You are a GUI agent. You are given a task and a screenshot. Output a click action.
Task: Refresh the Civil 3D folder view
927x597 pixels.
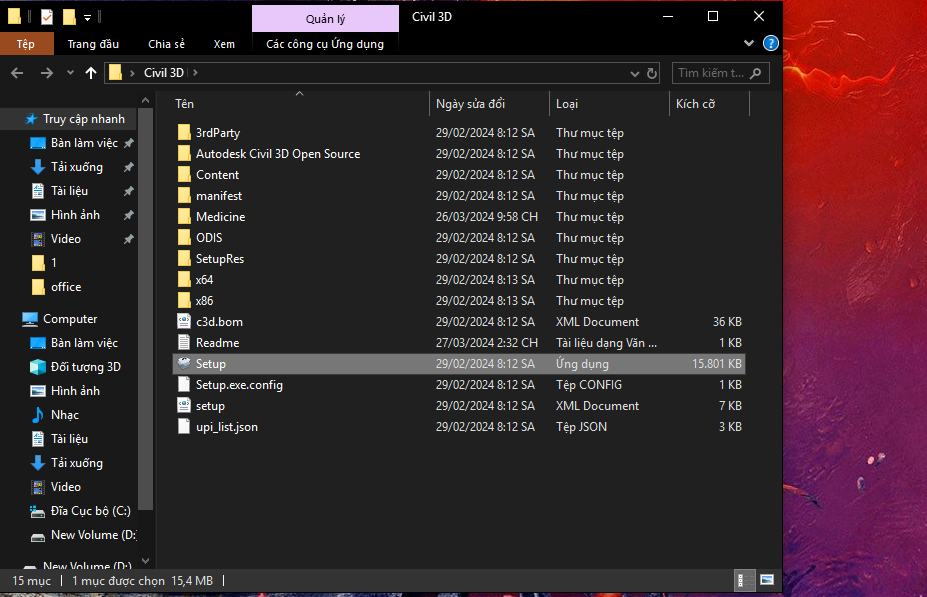(x=652, y=73)
